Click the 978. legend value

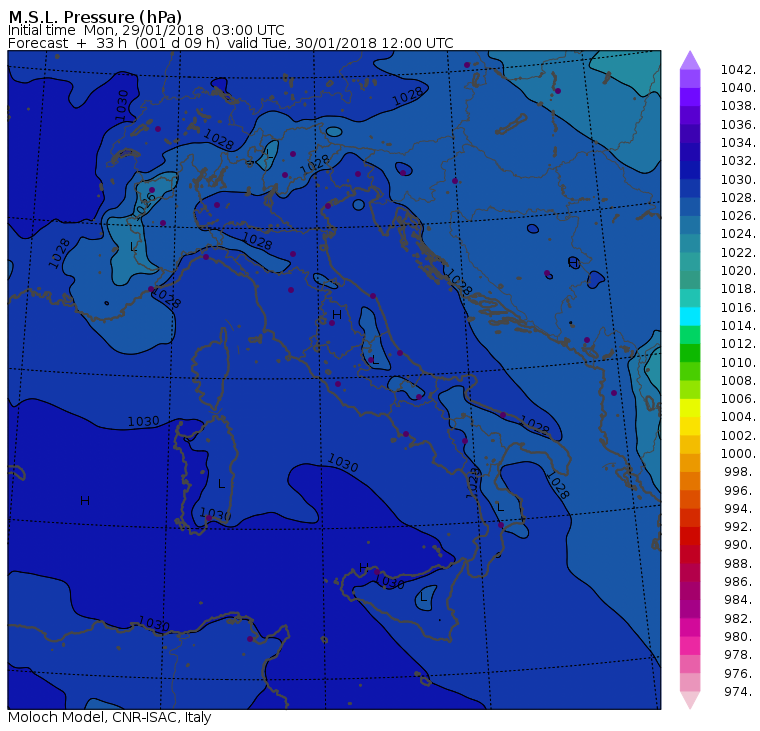pos(740,654)
